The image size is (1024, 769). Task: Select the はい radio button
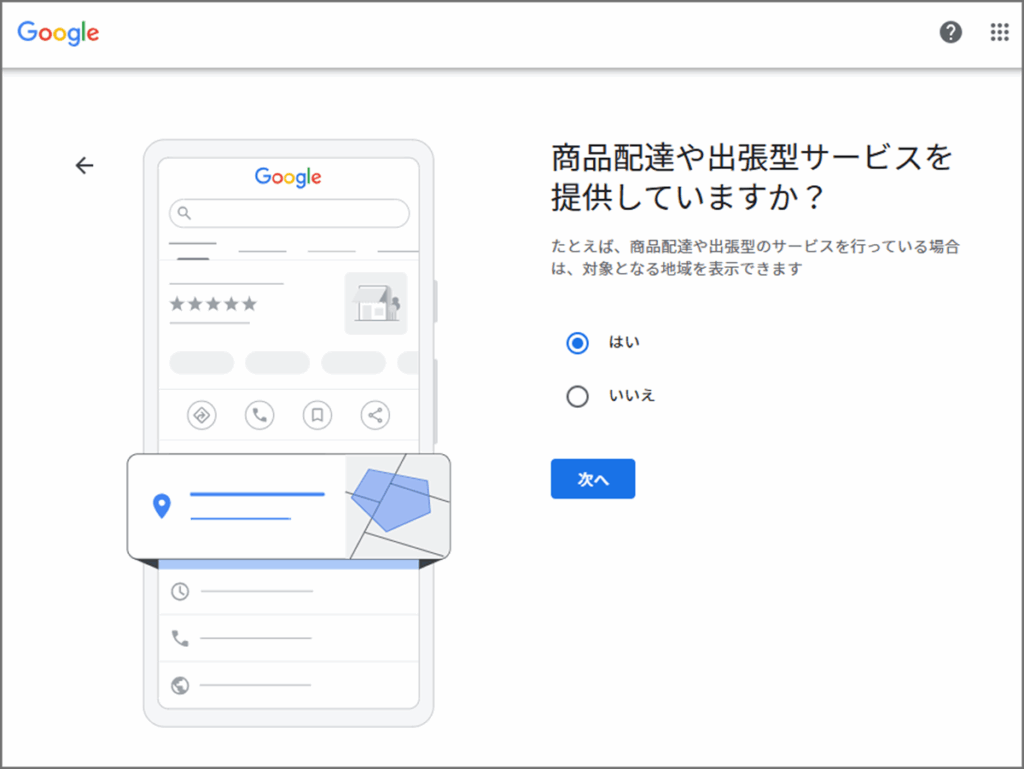(577, 343)
